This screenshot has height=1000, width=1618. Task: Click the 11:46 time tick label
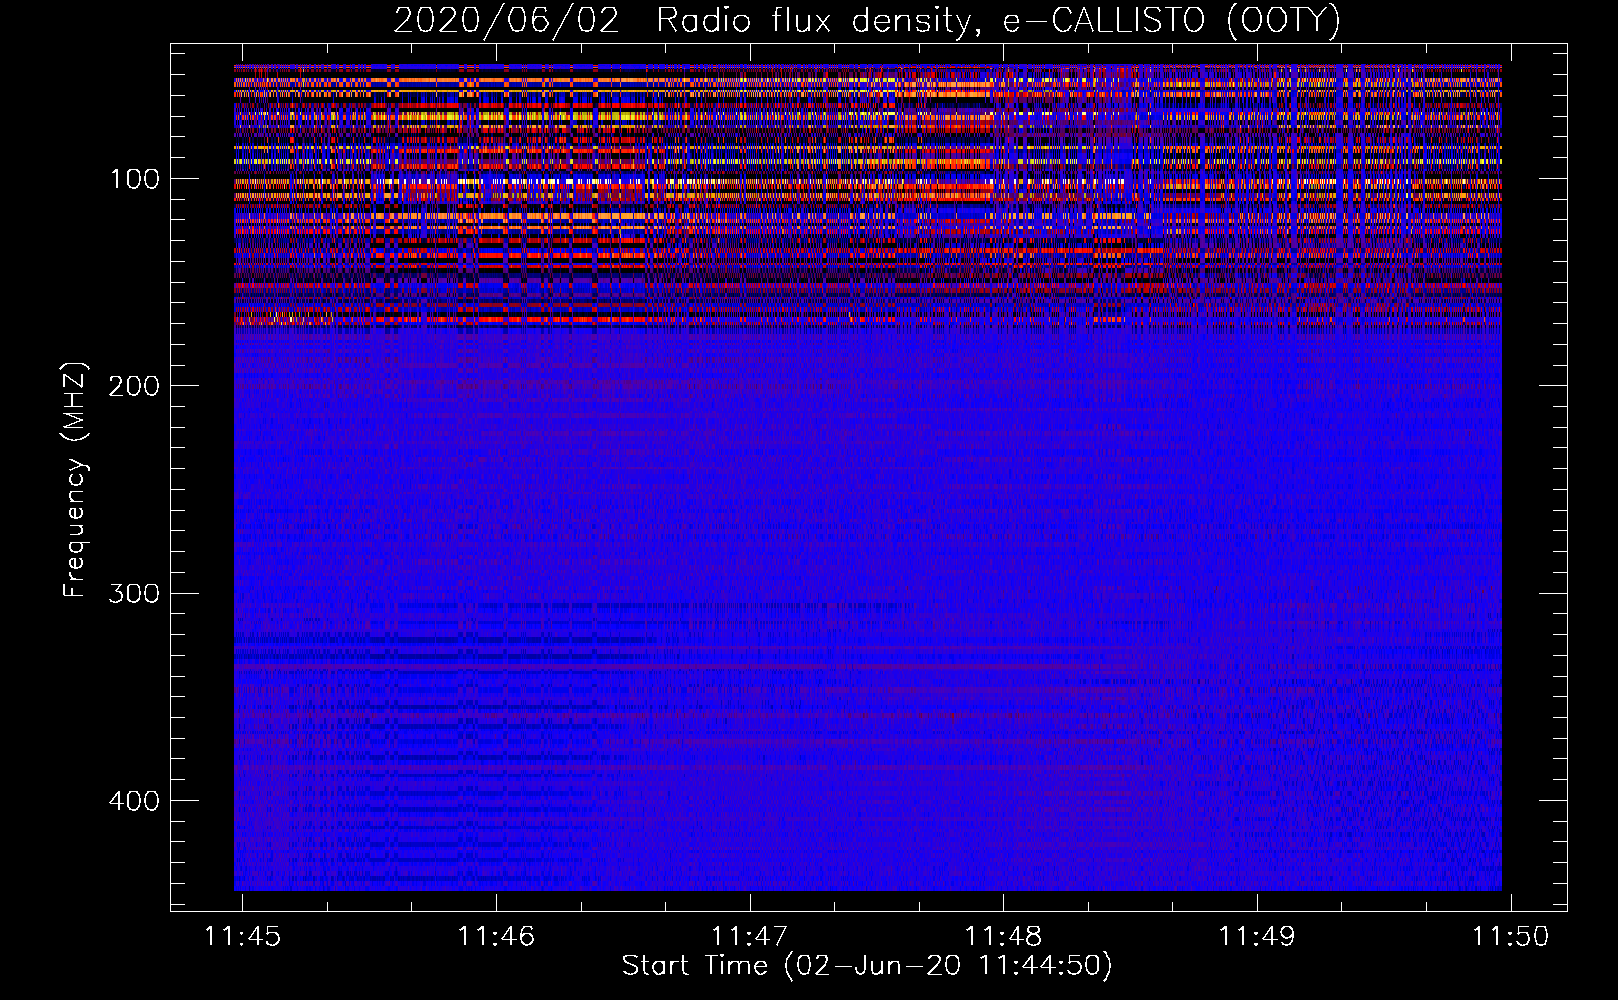pos(496,937)
